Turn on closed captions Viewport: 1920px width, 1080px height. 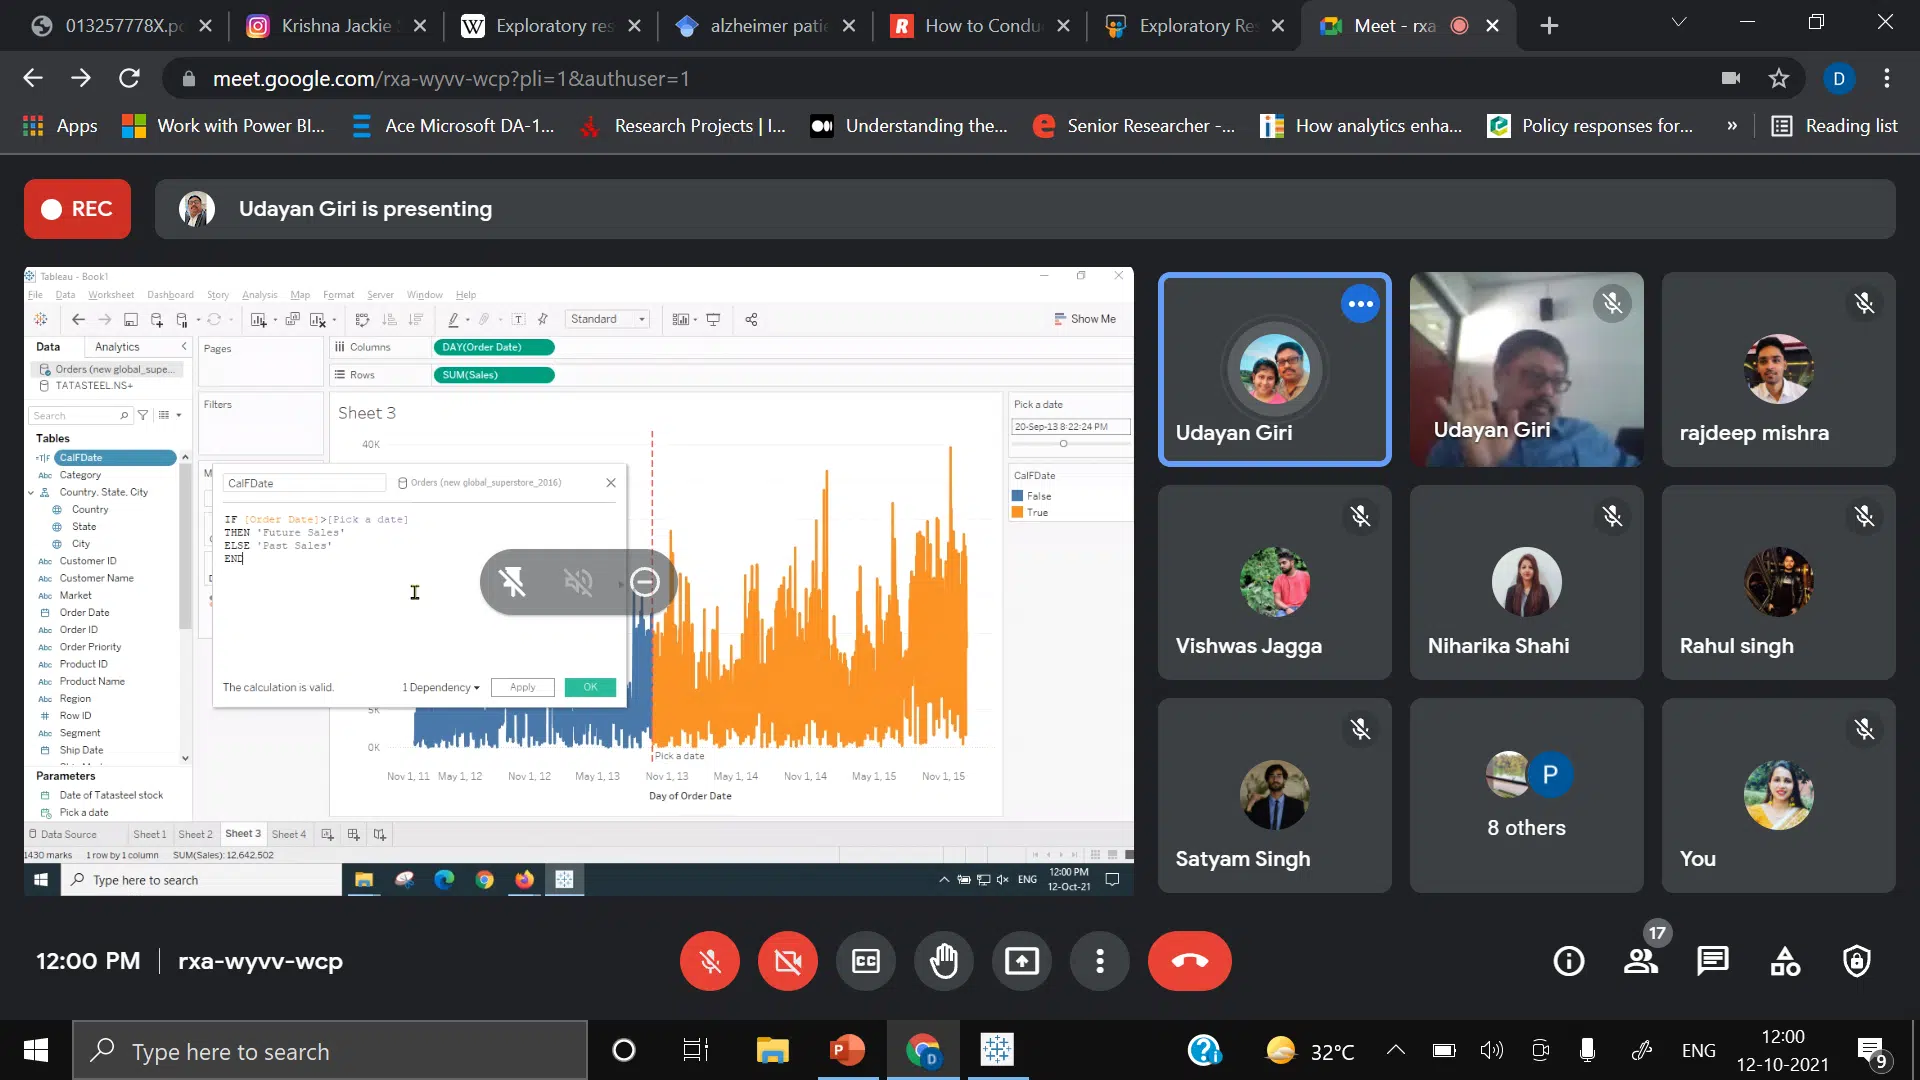point(865,961)
